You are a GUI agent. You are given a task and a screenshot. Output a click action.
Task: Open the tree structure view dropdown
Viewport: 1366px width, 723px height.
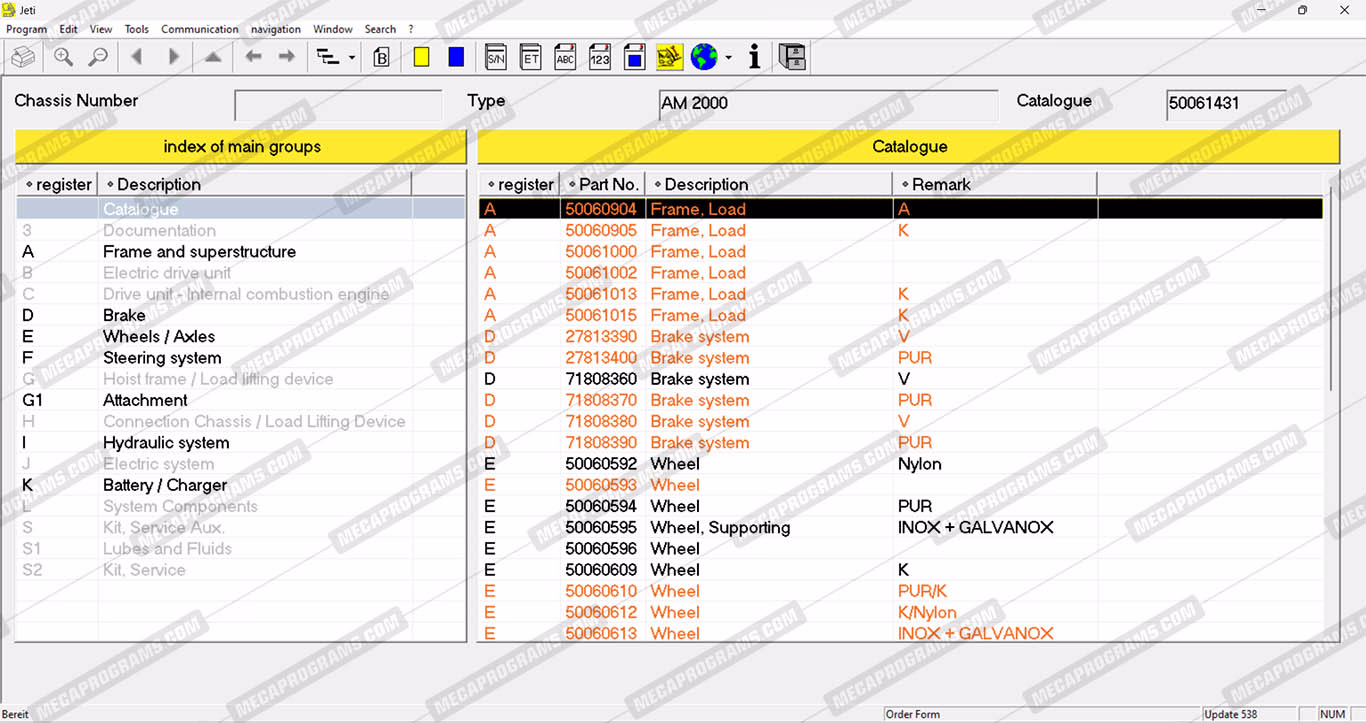tap(352, 58)
